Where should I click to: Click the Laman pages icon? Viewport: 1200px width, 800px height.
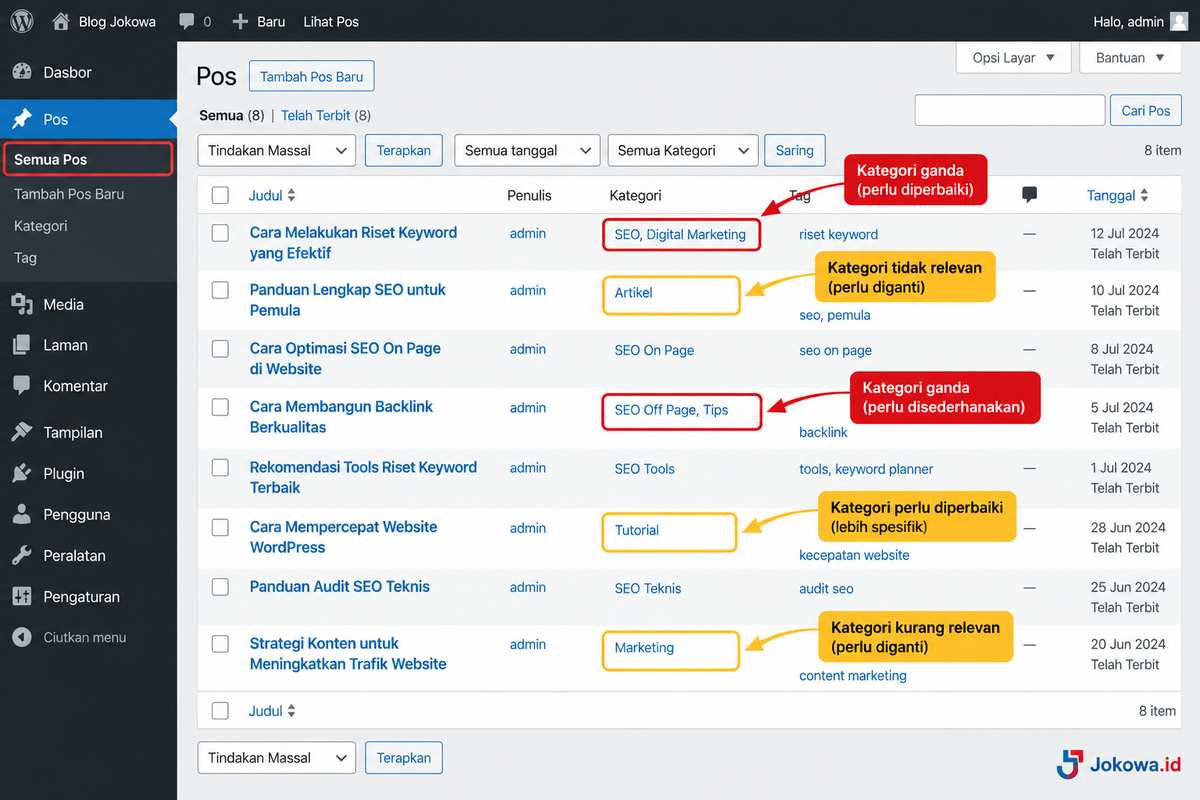click(x=22, y=345)
